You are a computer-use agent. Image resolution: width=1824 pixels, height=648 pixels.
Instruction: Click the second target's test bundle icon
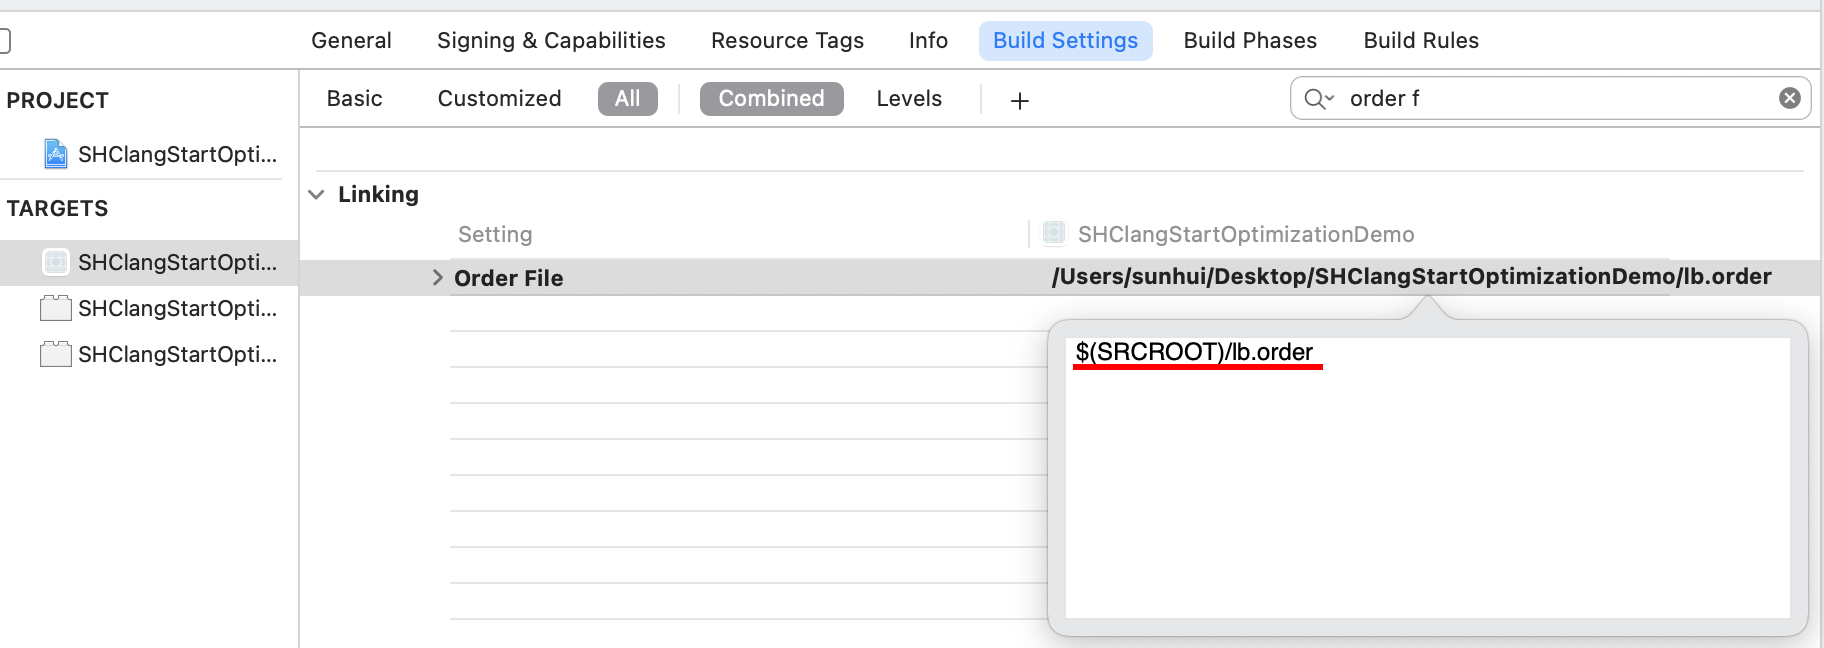coord(56,308)
